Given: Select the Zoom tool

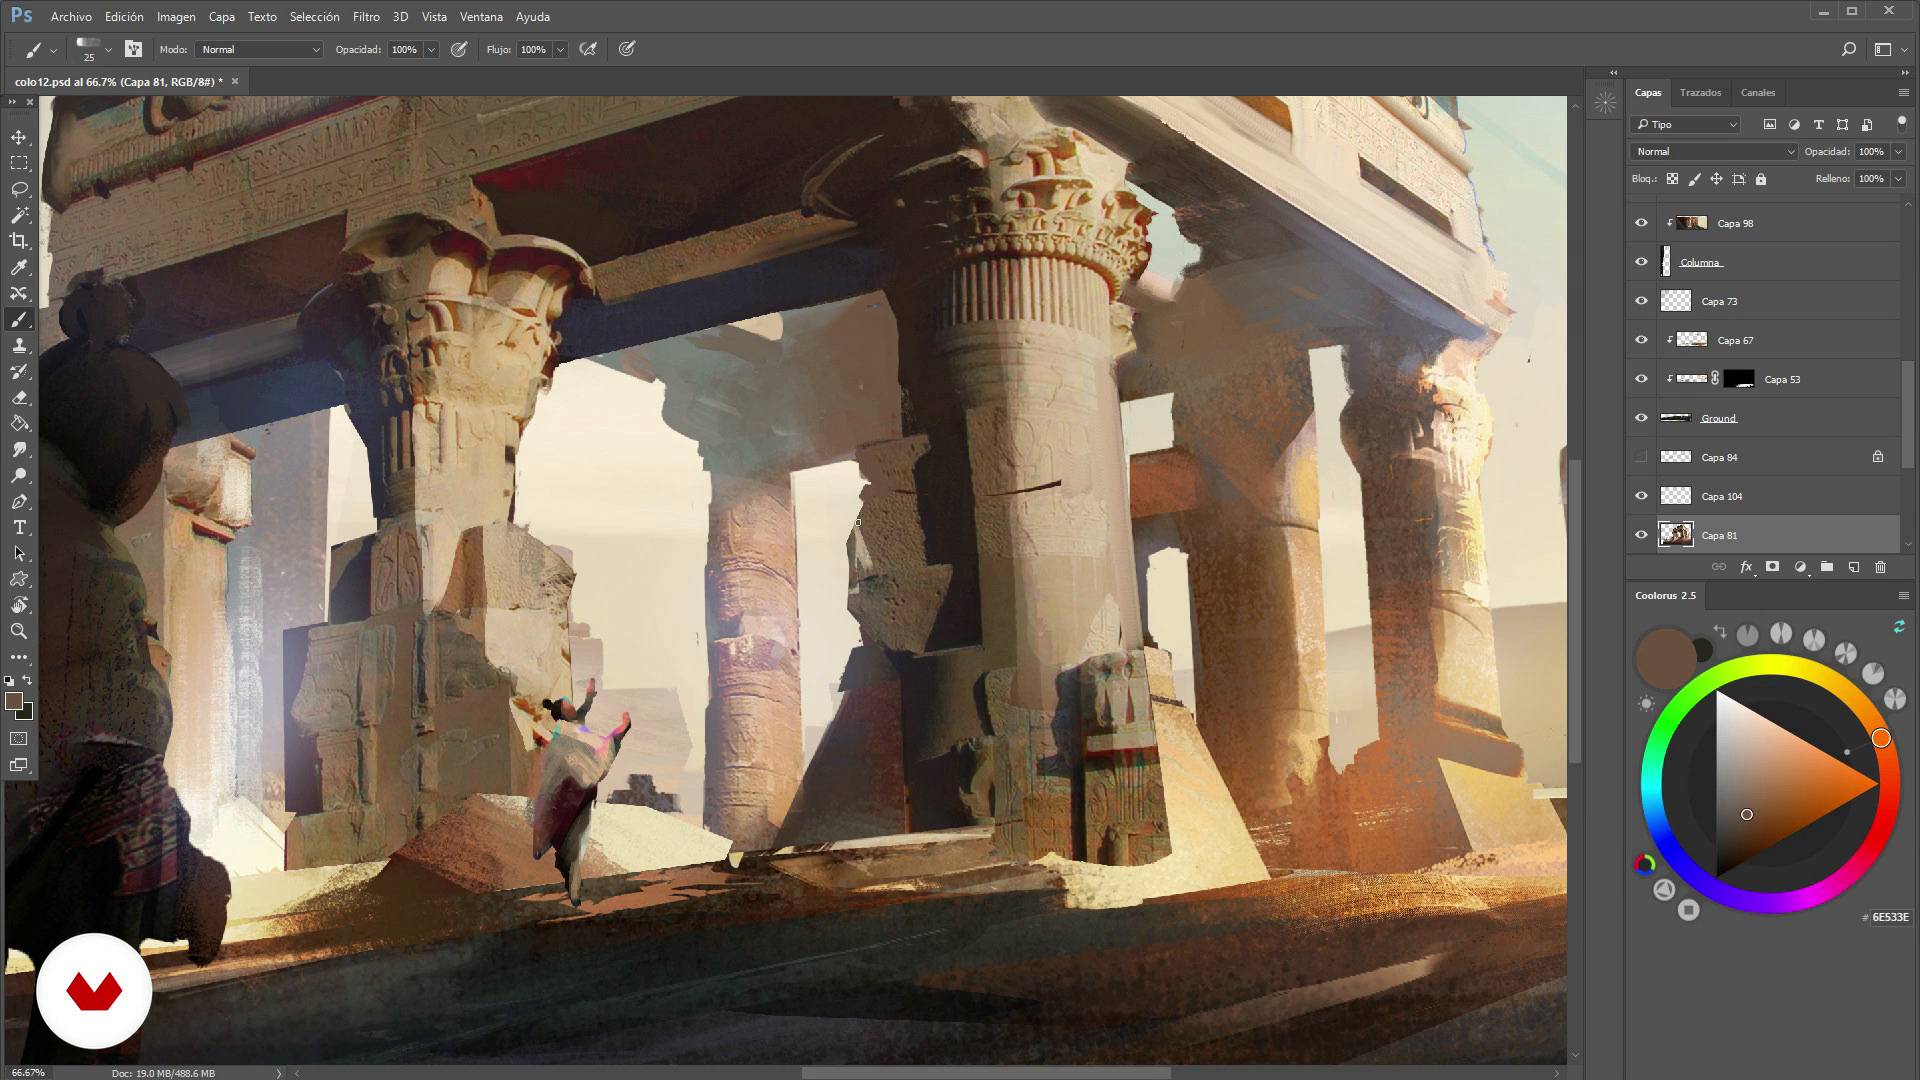Looking at the screenshot, I should point(19,631).
